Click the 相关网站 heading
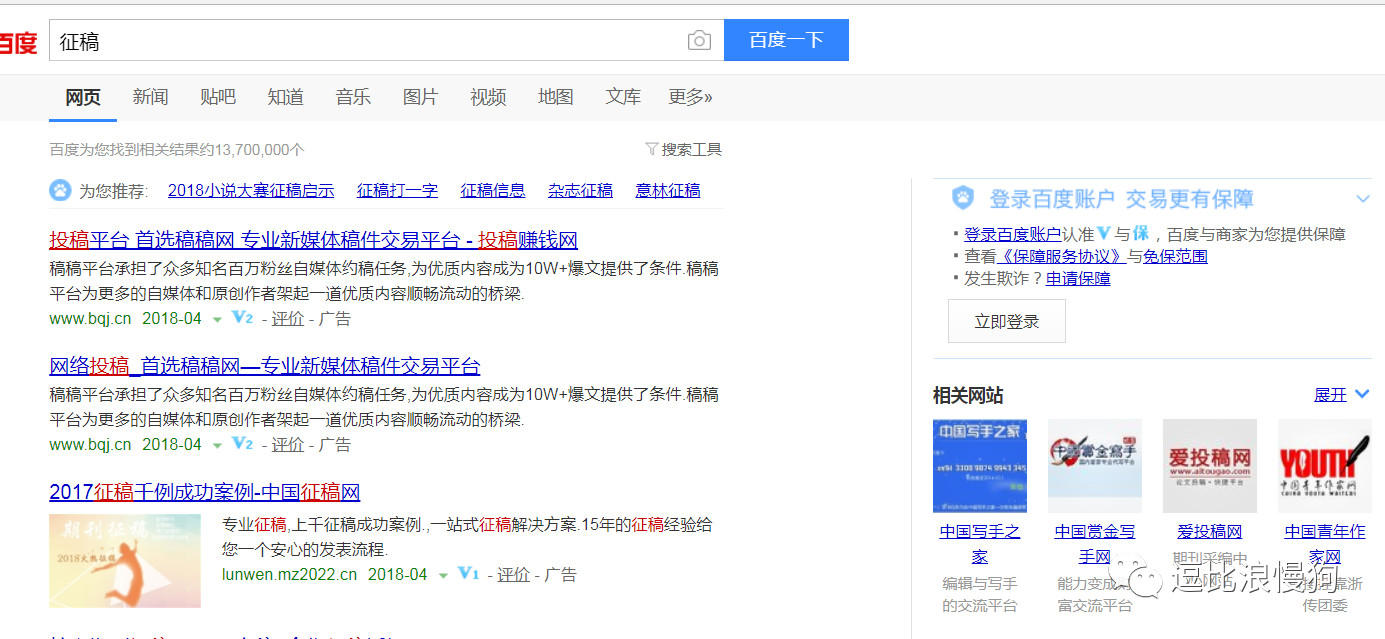This screenshot has width=1385, height=639. point(968,395)
